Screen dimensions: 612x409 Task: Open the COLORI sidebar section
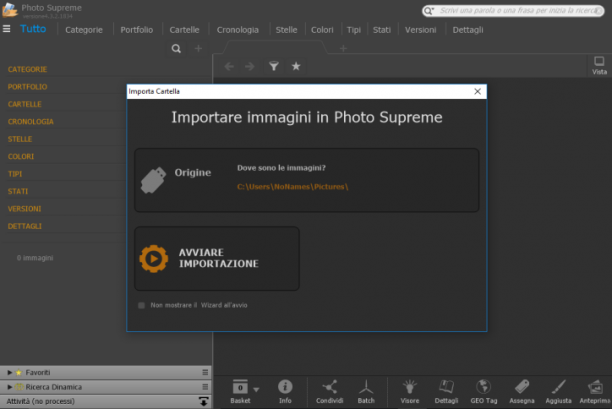(x=21, y=156)
